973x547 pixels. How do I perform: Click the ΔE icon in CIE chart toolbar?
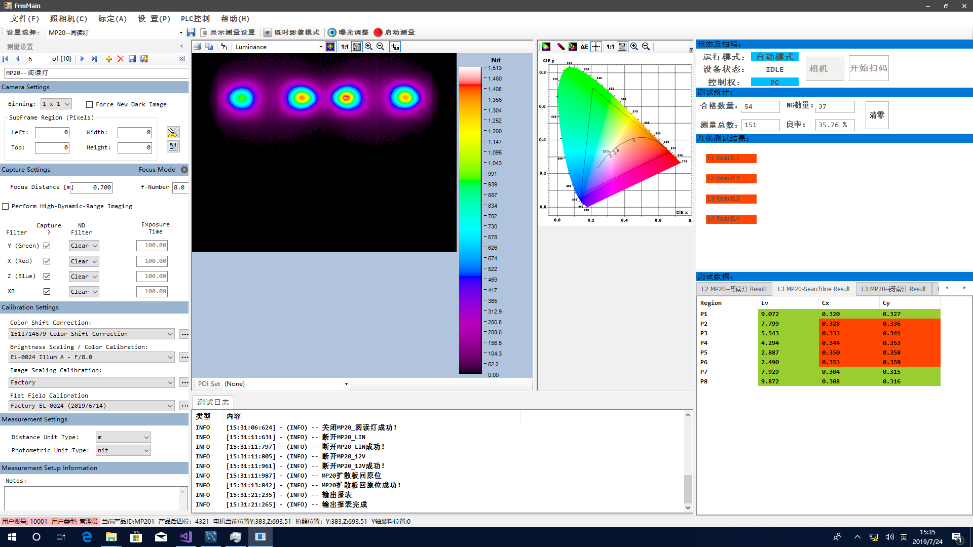click(x=584, y=47)
